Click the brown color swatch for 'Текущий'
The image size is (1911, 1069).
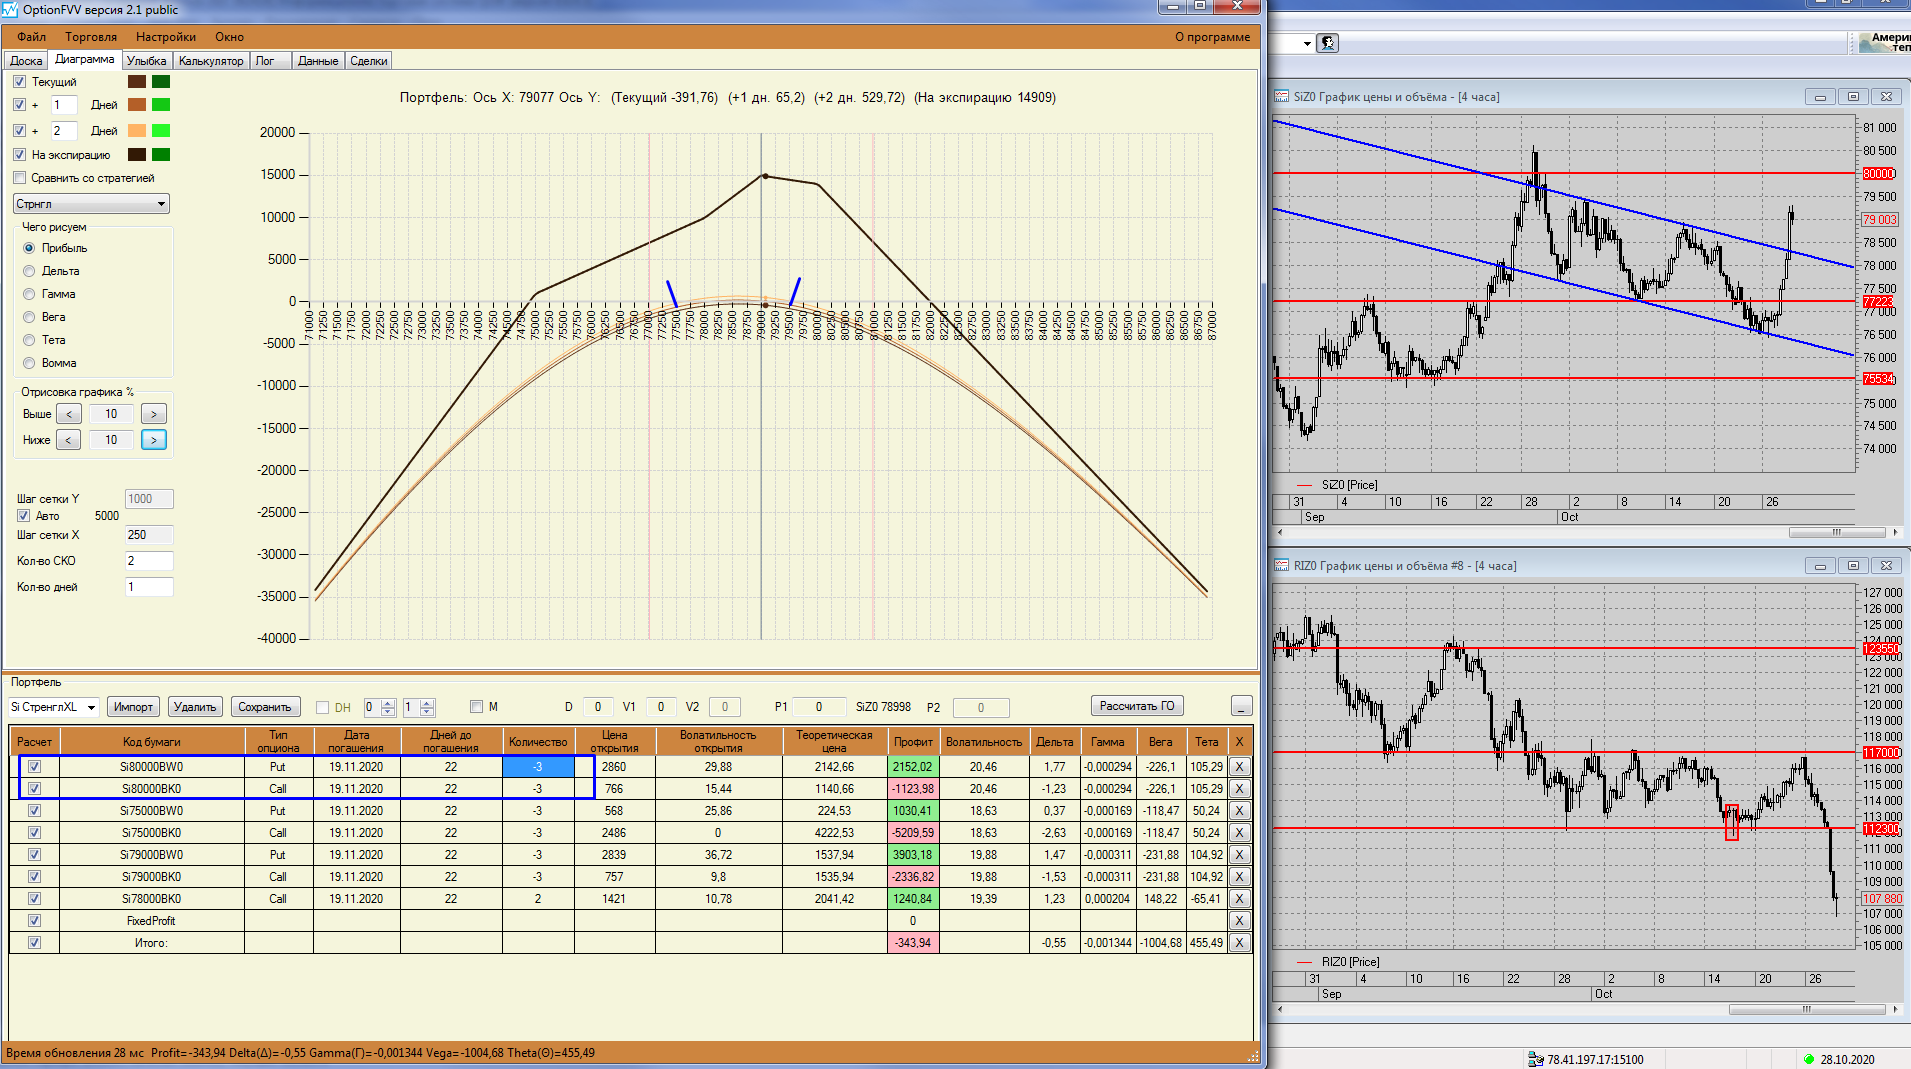coord(137,82)
